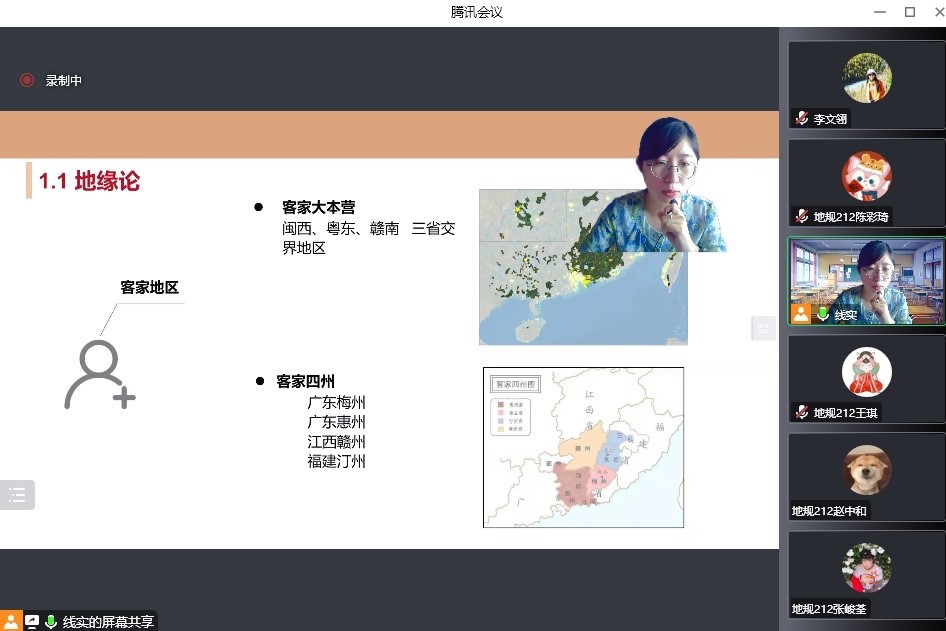Click the screen share icon in bottom bar

32,622
